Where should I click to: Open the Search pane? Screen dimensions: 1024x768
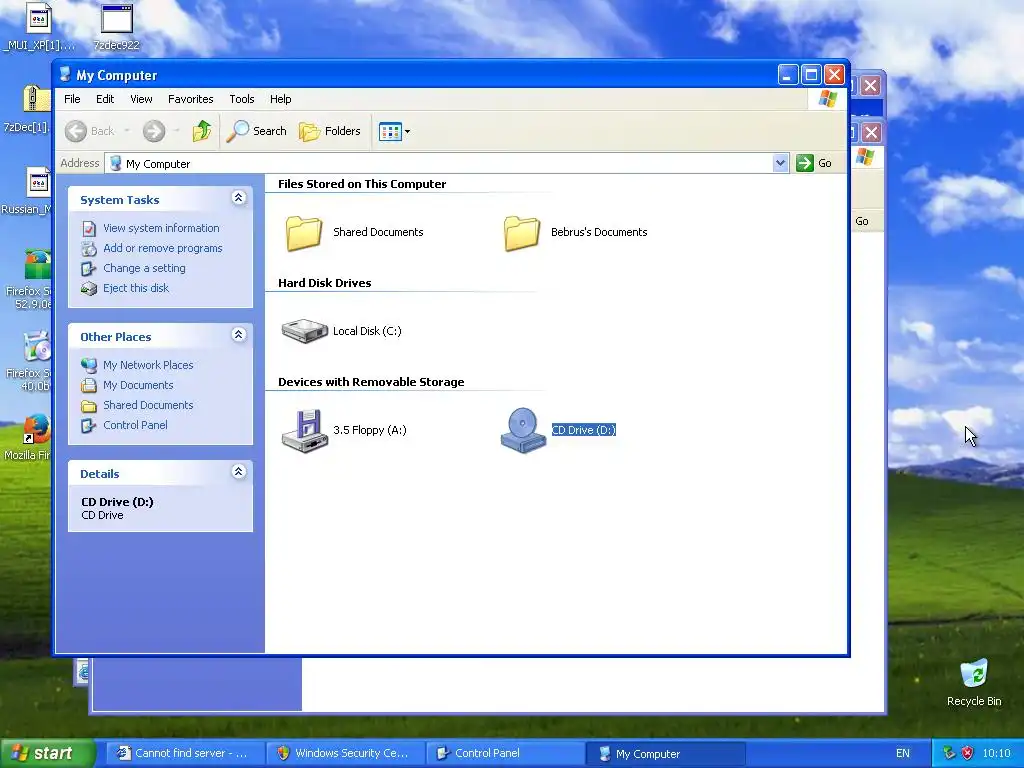[256, 131]
